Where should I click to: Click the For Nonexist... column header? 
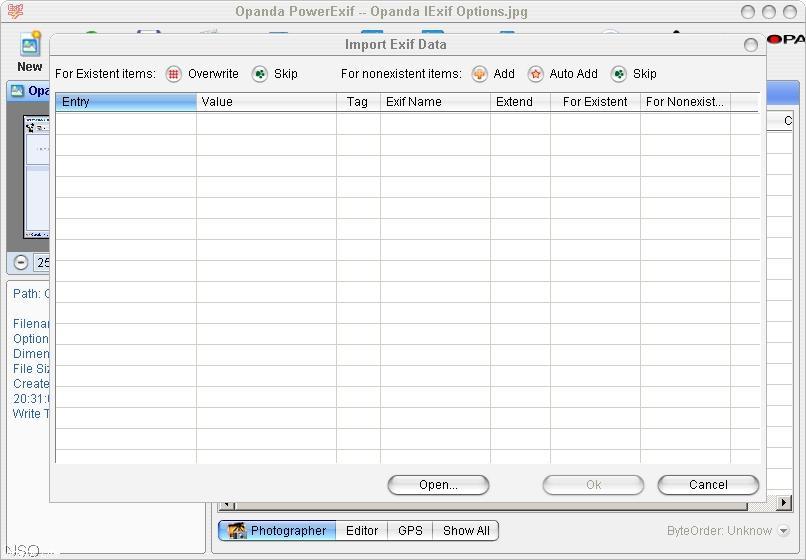coord(685,102)
